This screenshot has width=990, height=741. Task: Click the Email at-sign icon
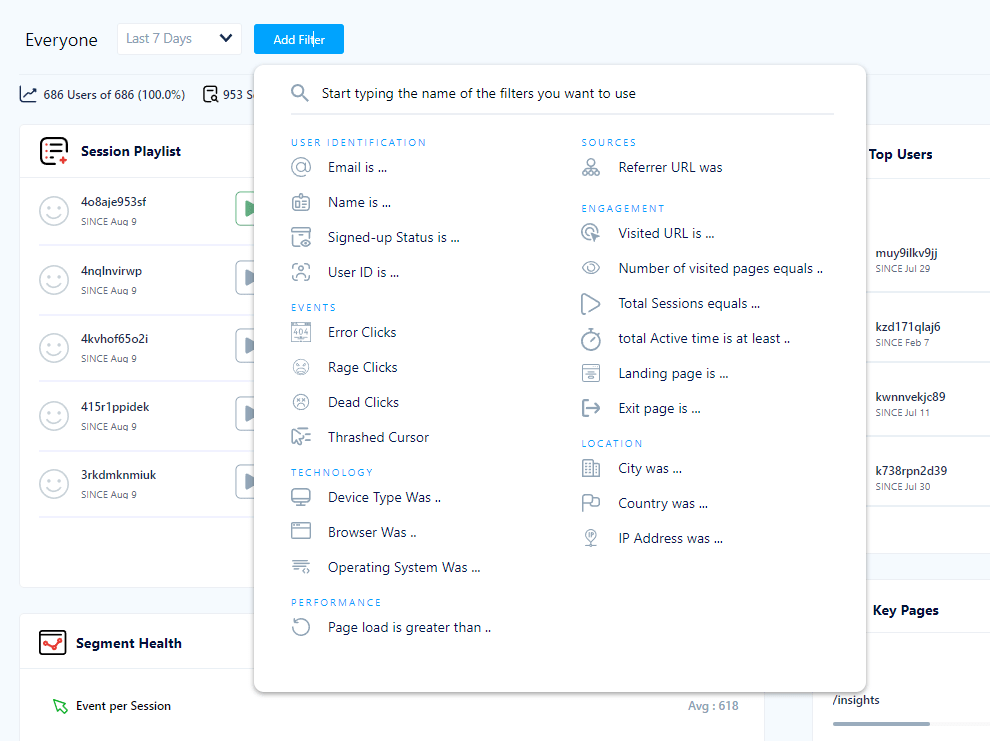pos(300,167)
